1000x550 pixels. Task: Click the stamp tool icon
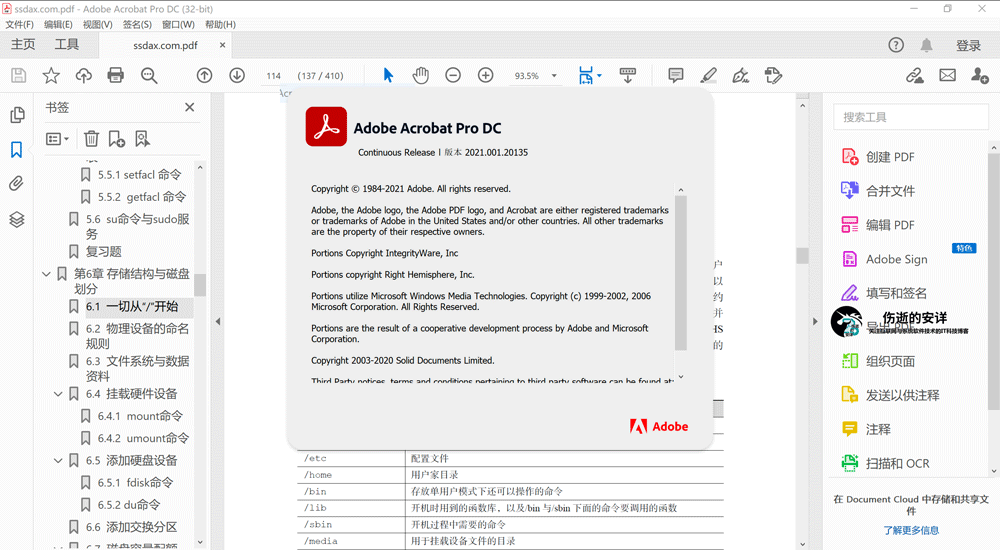pyautogui.click(x=773, y=75)
